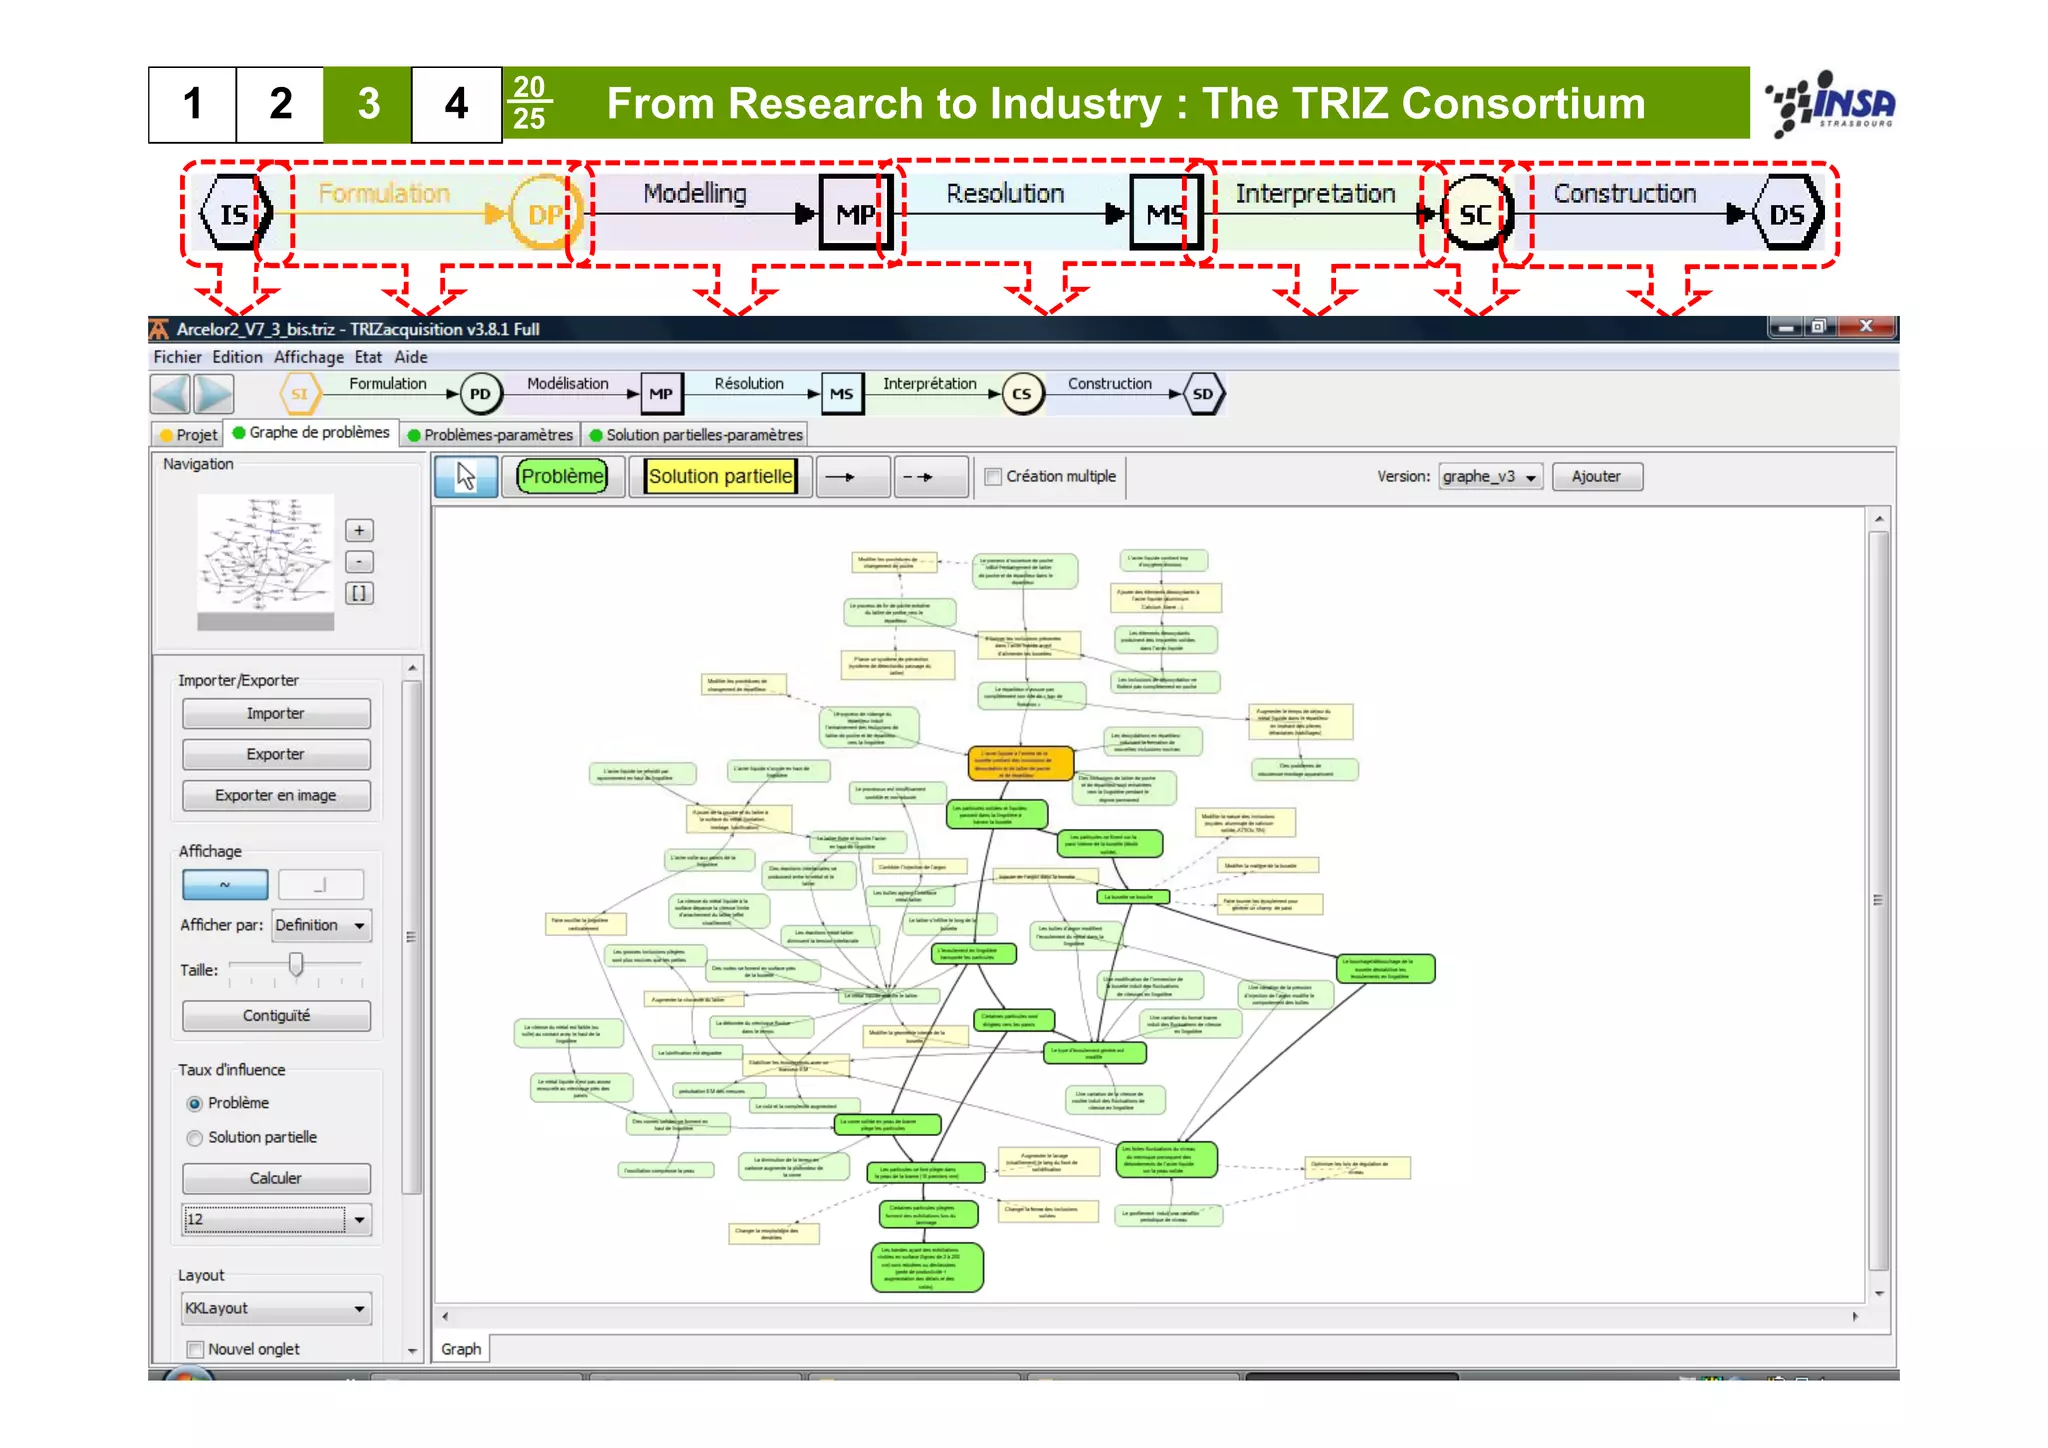Screen dimensions: 2048x1448
Task: Click the Exporter en image button
Action: (x=276, y=795)
